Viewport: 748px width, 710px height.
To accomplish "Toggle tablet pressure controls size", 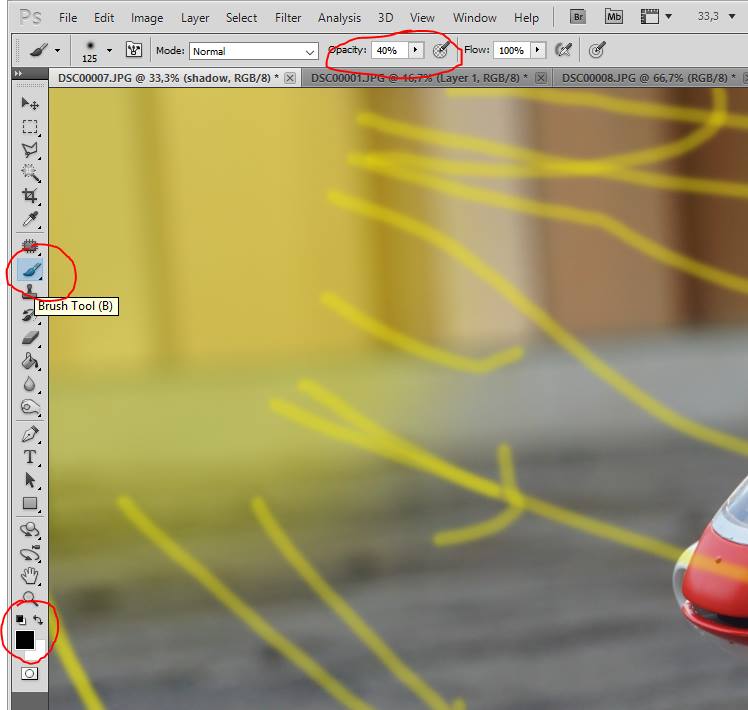I will pyautogui.click(x=597, y=50).
